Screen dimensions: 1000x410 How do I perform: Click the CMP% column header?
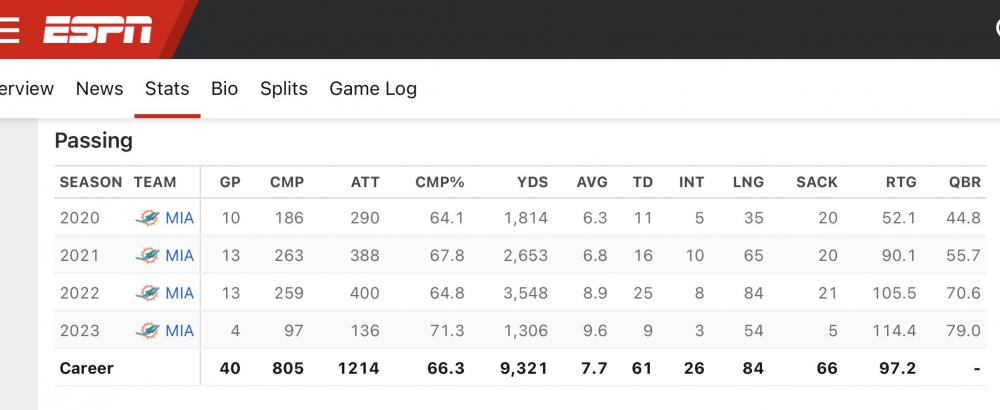coord(440,182)
